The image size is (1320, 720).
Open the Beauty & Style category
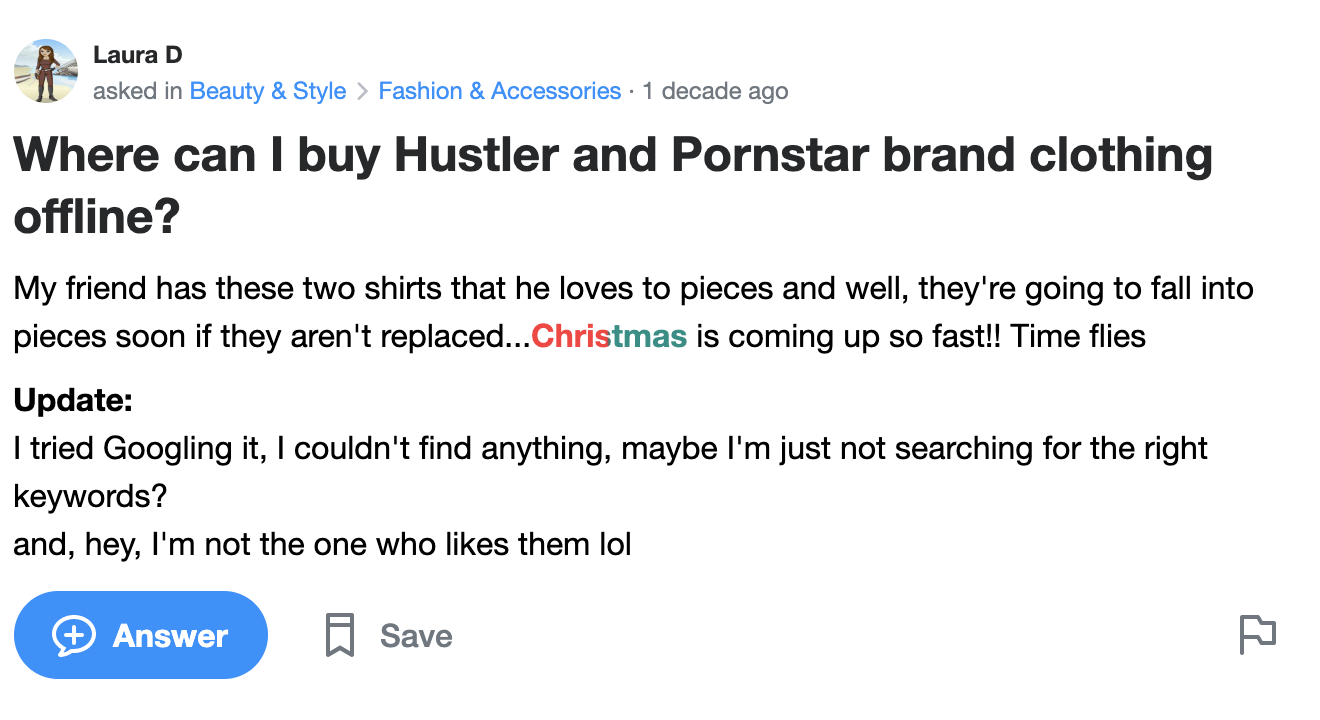[268, 92]
